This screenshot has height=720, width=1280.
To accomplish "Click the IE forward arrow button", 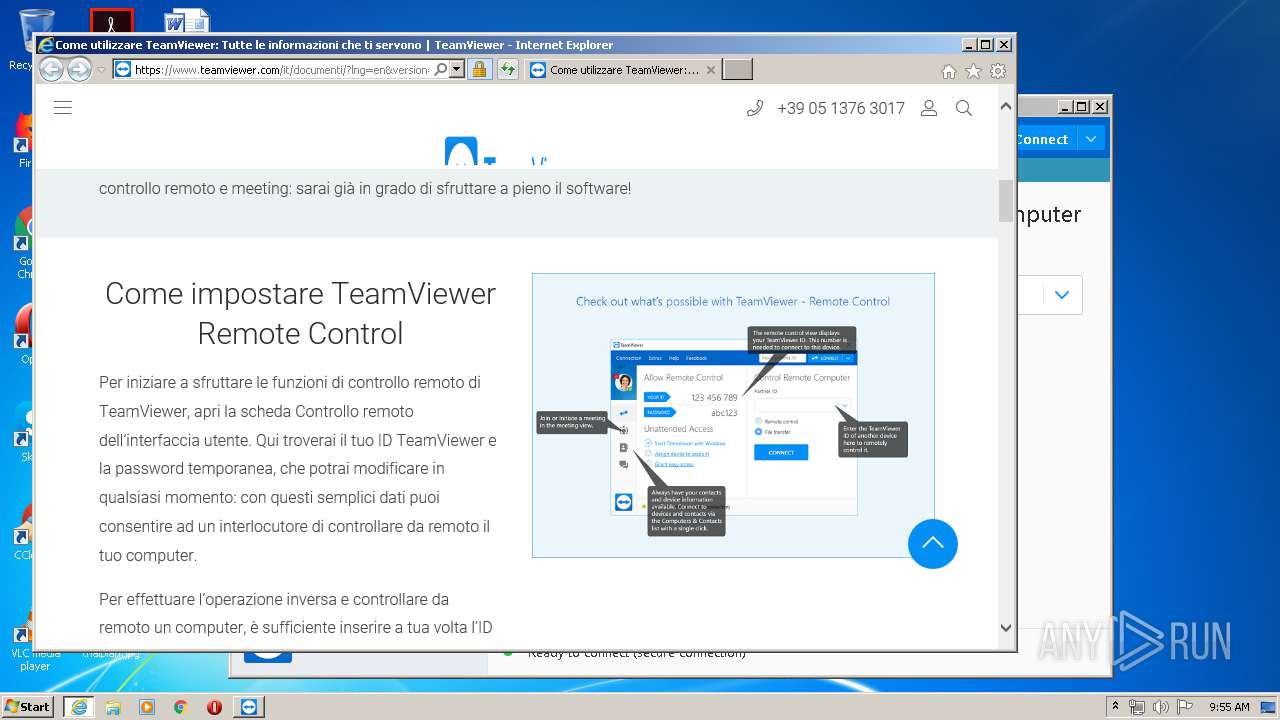I will [x=79, y=69].
